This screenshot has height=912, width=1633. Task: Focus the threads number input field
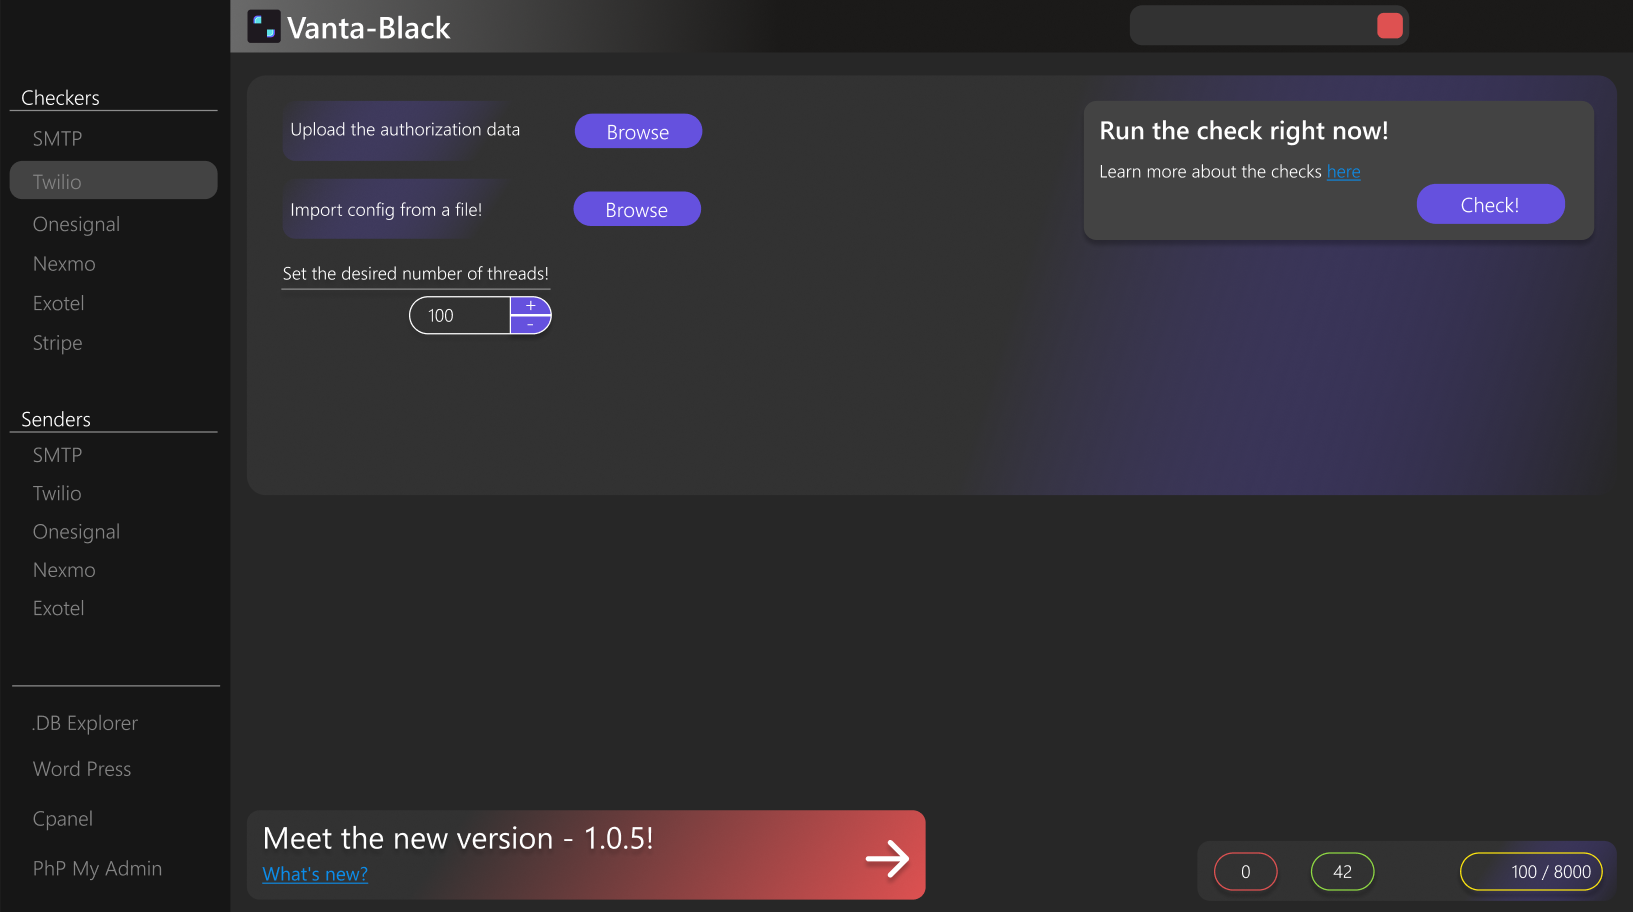[460, 315]
